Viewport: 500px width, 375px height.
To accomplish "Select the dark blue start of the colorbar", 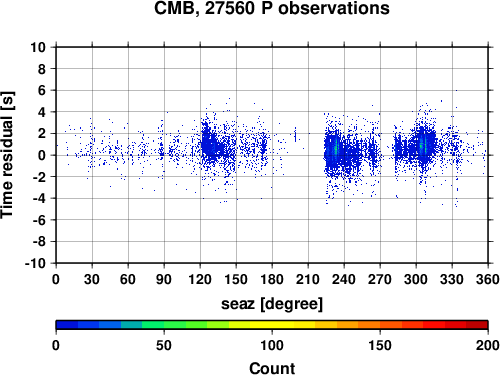I will [67, 325].
